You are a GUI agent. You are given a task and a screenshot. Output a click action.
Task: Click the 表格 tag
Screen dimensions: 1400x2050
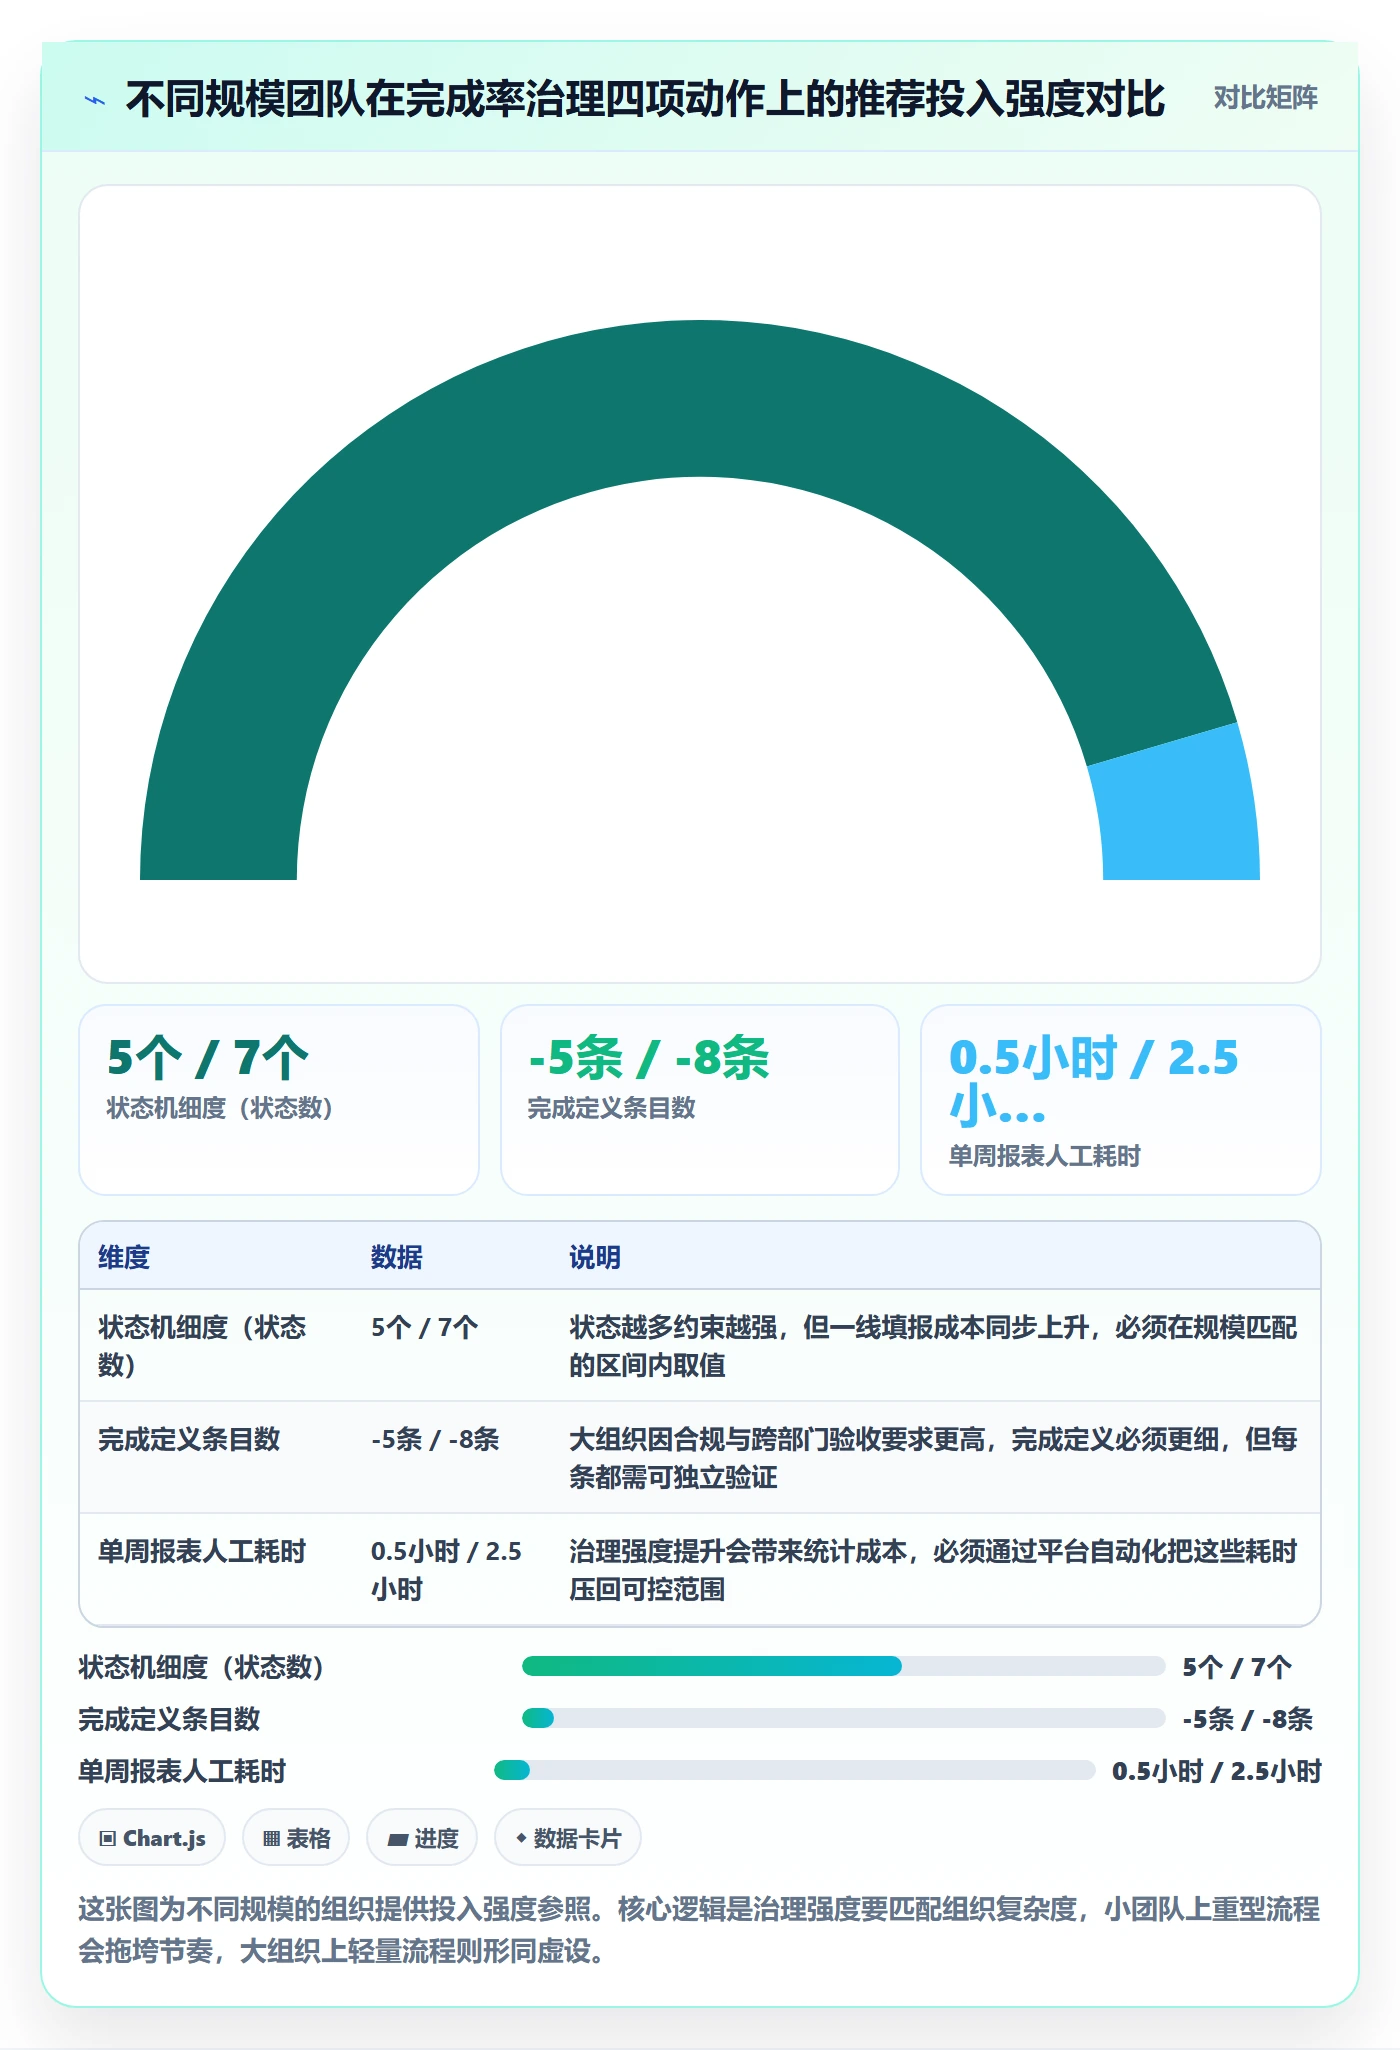click(x=296, y=1838)
